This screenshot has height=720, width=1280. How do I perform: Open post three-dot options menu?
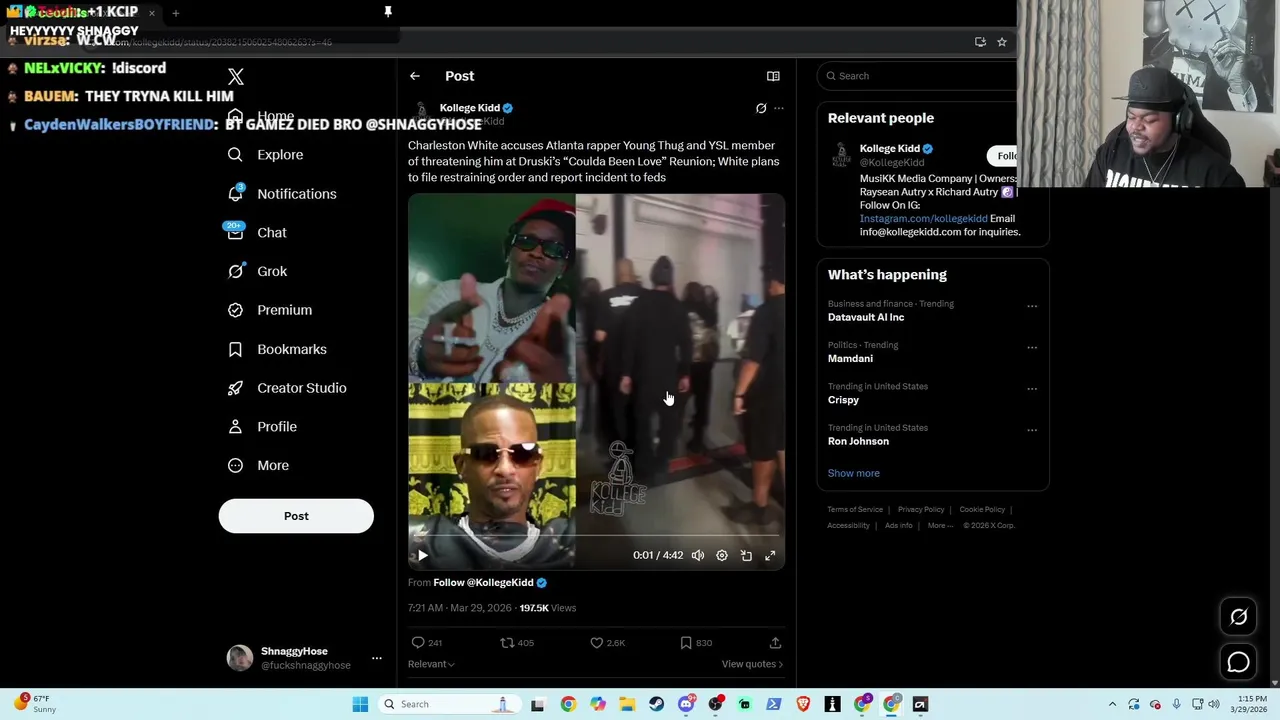click(x=779, y=108)
